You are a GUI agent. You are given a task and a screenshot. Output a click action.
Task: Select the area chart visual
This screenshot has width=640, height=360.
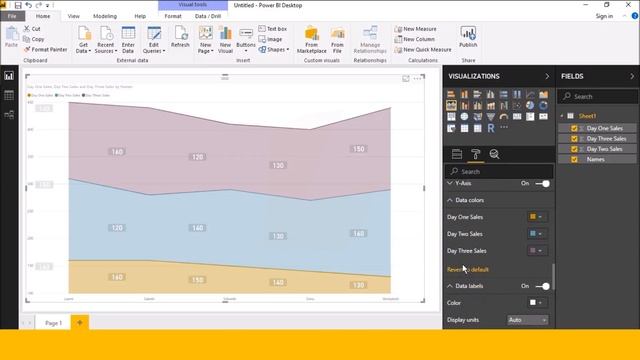tap(543, 95)
